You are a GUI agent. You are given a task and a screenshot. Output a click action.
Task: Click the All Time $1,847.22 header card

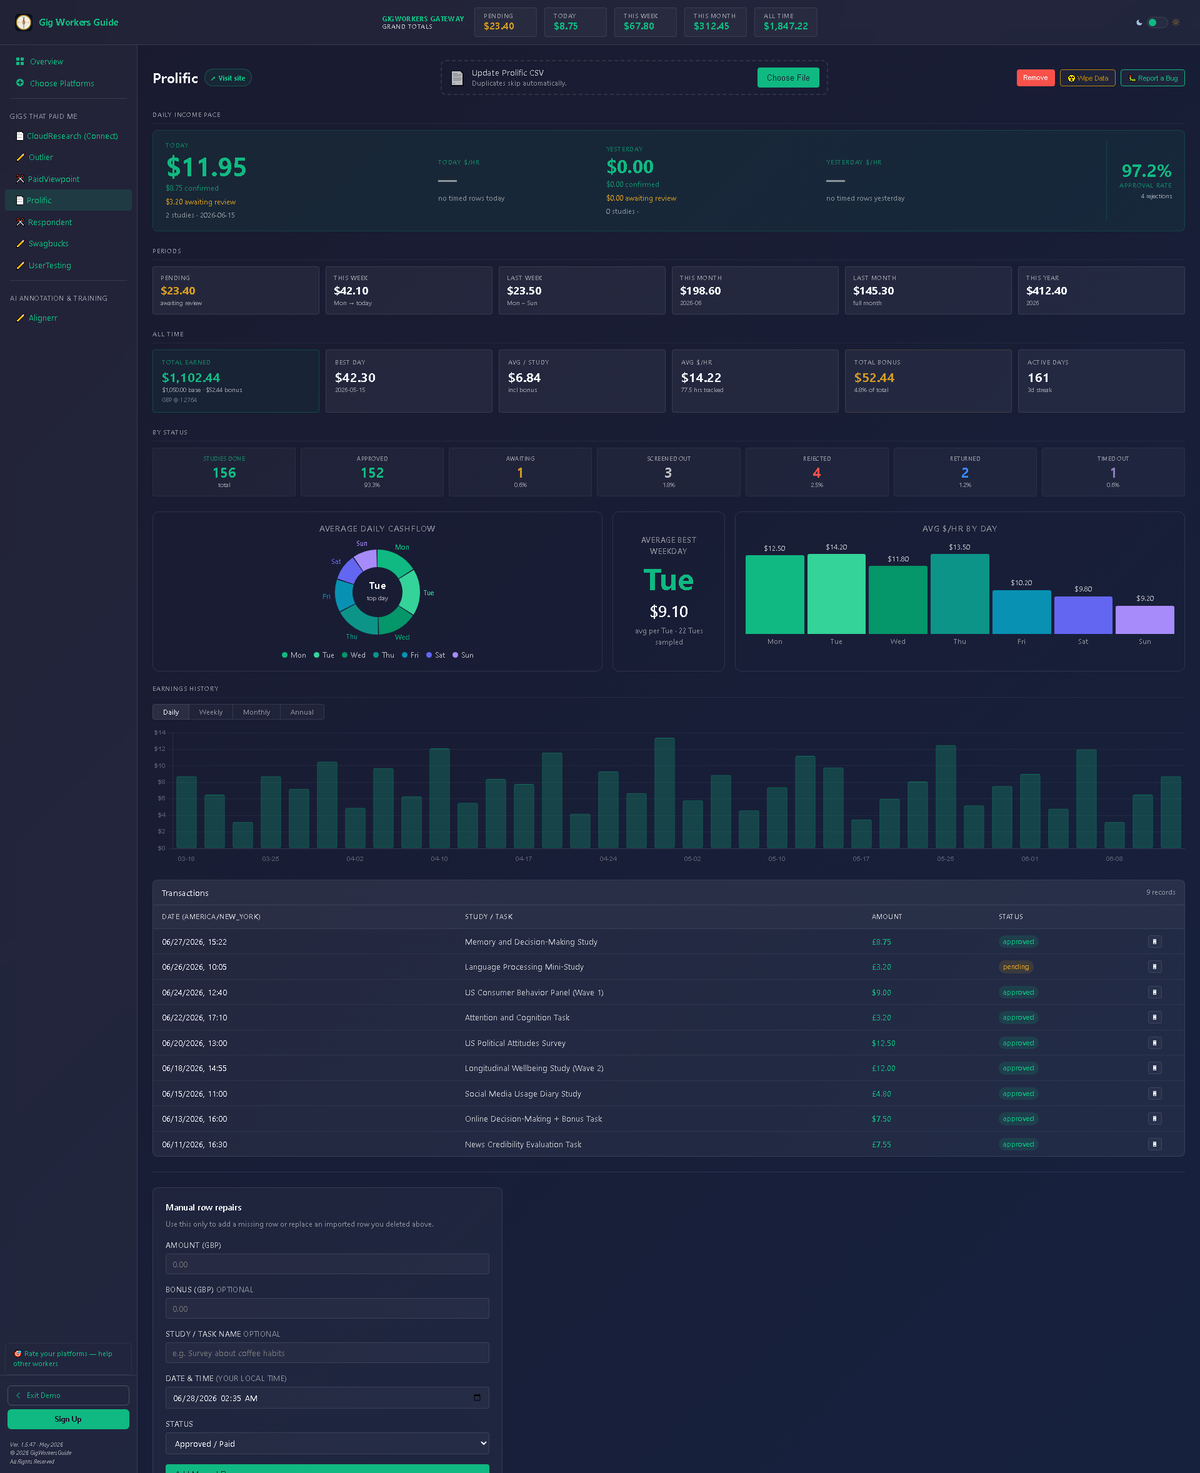coord(786,22)
